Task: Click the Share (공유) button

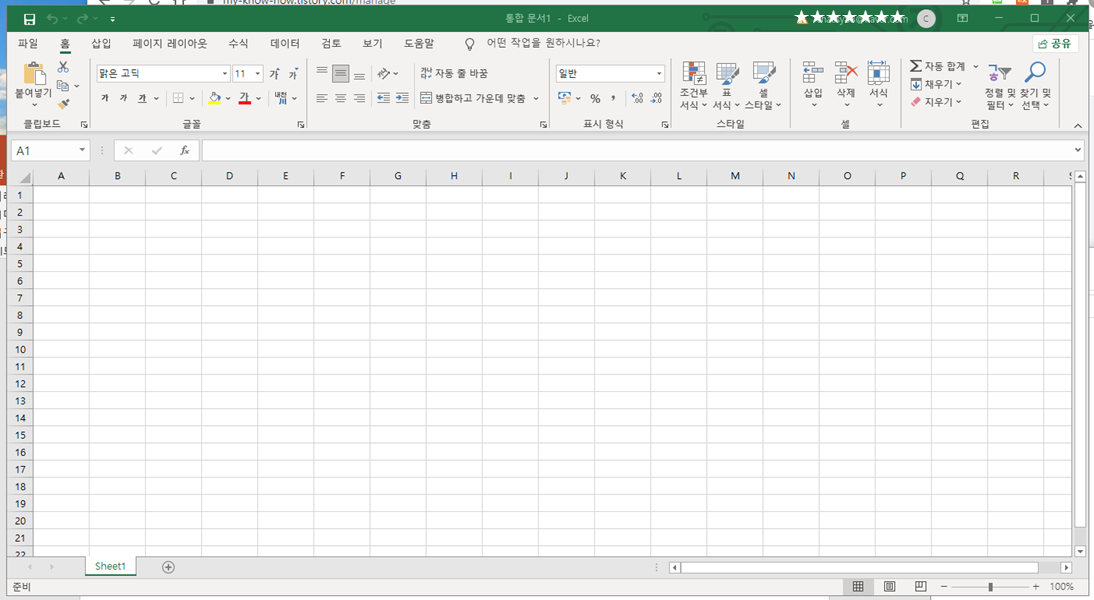Action: (x=1055, y=43)
